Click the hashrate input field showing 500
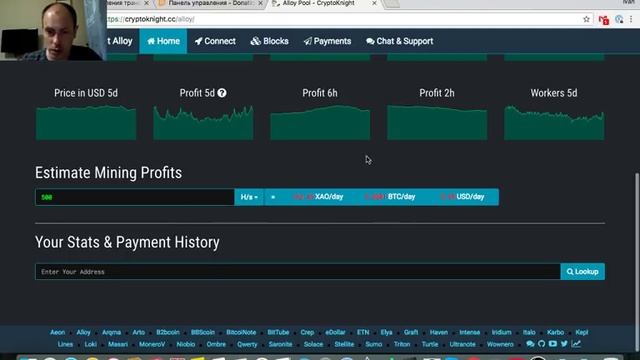 (135, 197)
